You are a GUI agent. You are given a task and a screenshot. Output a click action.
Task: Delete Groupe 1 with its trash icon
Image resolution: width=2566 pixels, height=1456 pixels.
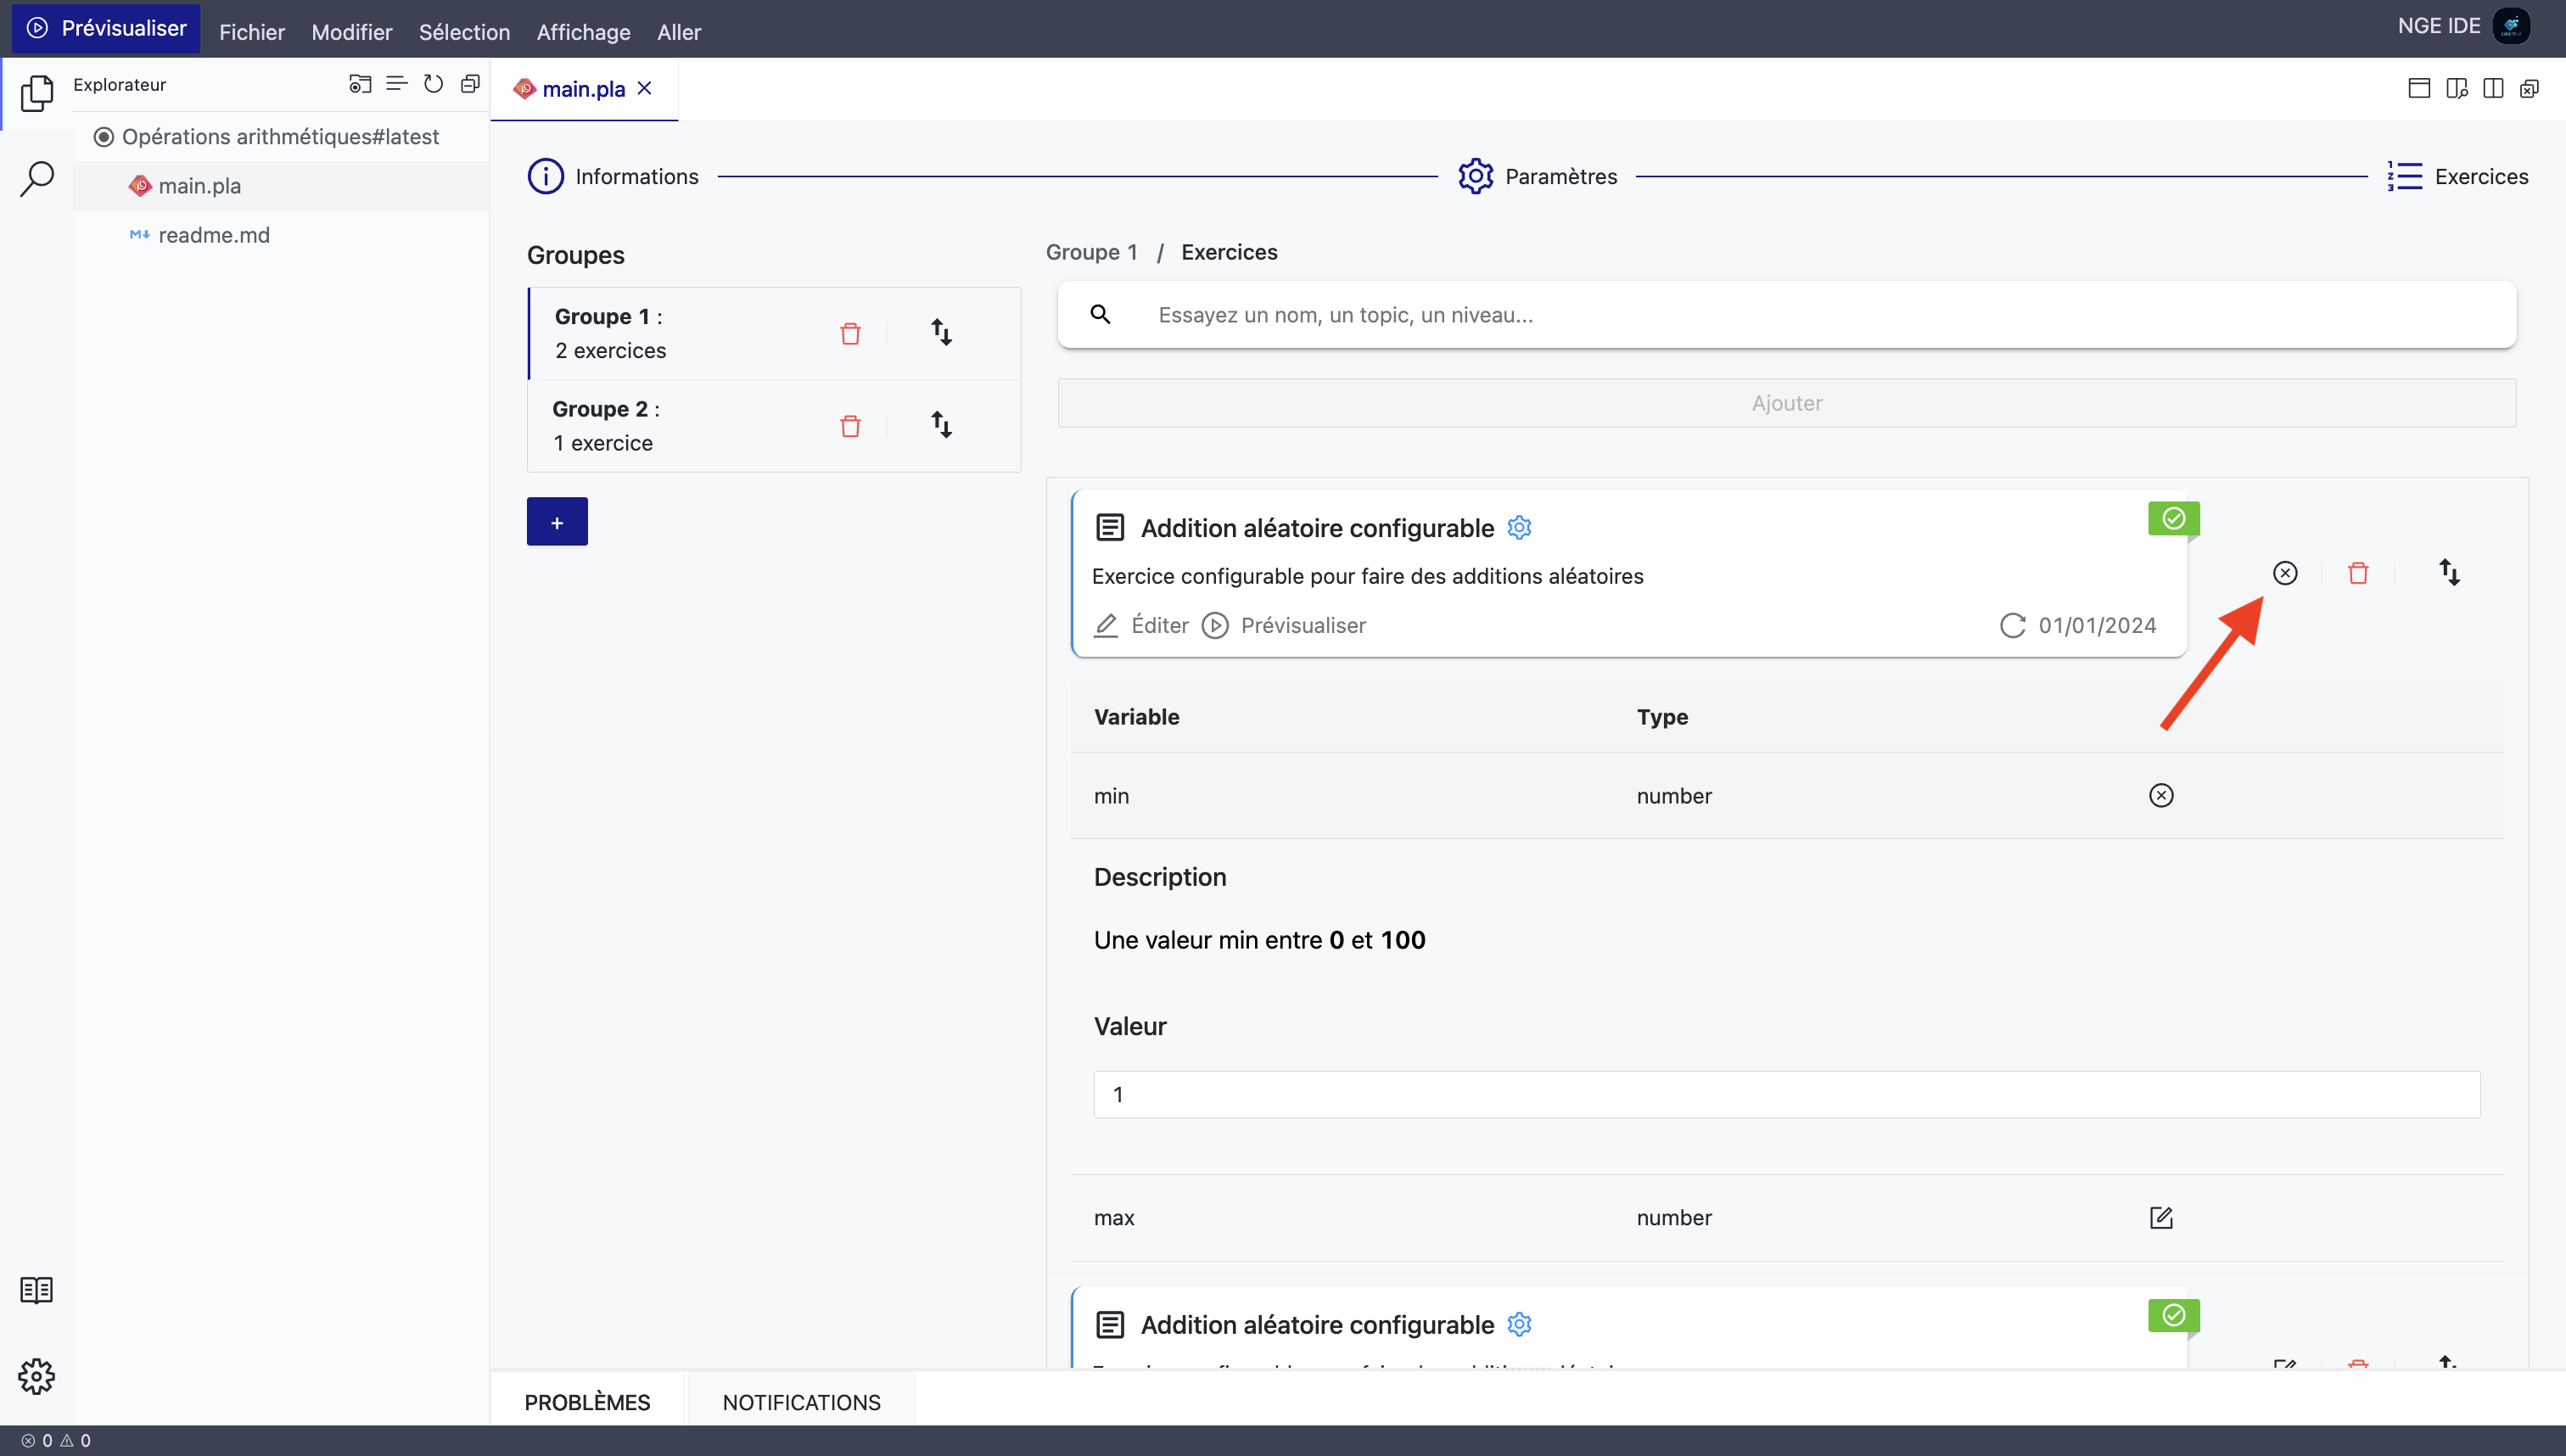pos(850,334)
